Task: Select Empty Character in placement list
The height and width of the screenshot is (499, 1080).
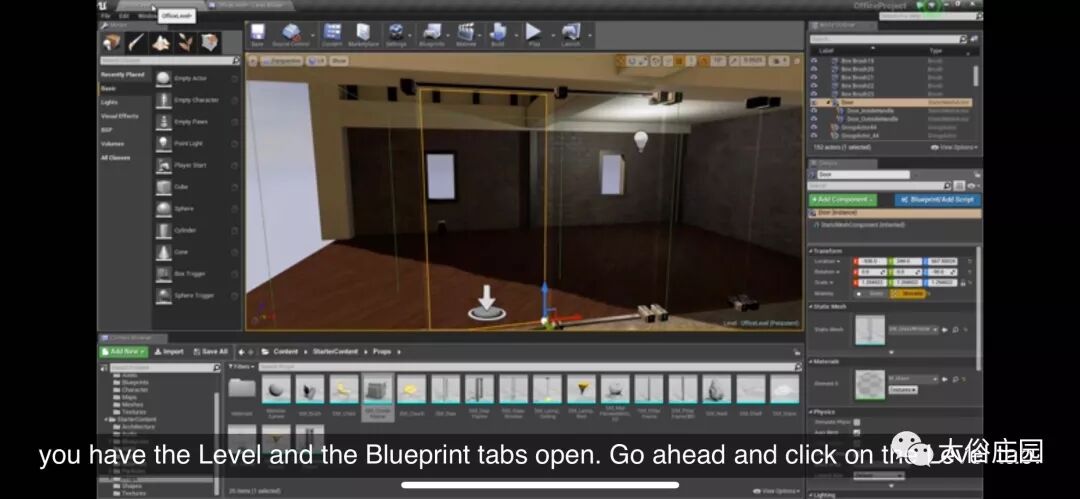Action: (196, 100)
